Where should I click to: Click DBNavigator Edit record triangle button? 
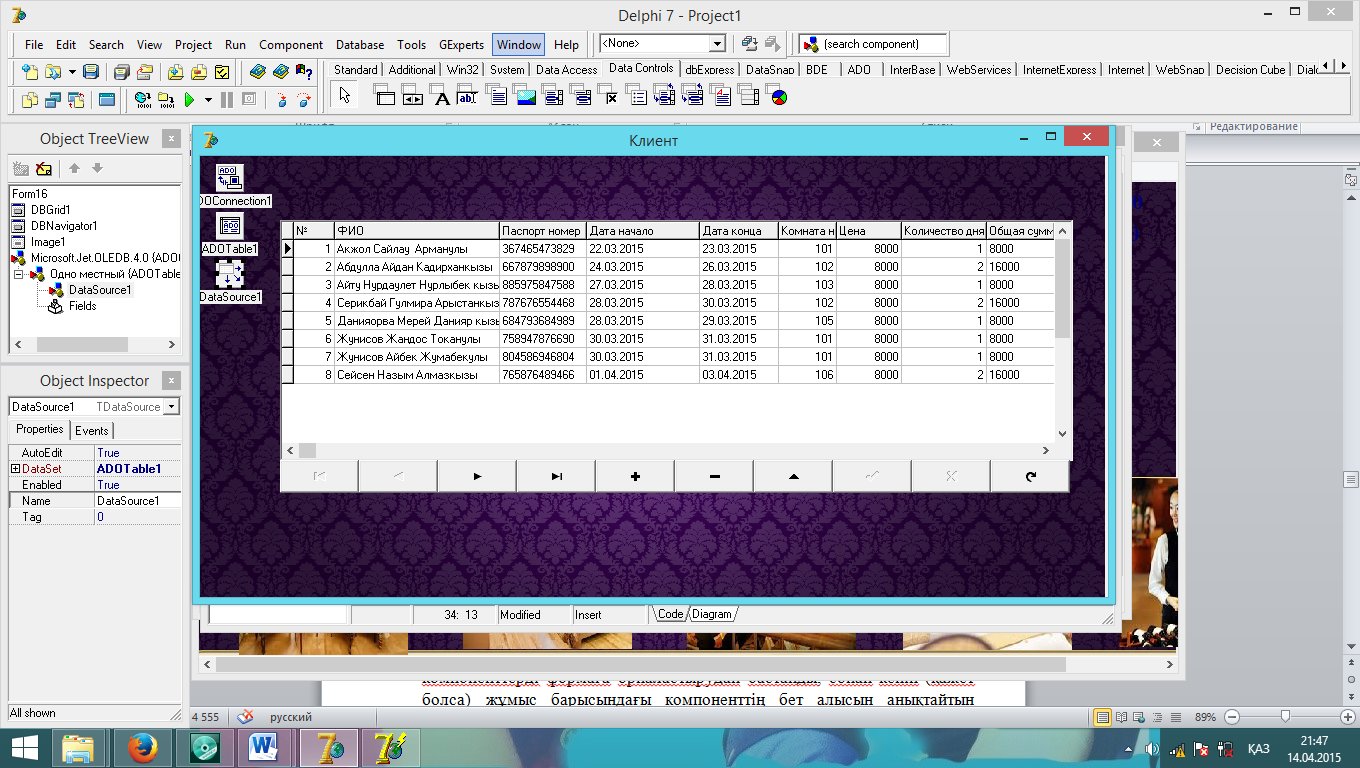pos(793,476)
